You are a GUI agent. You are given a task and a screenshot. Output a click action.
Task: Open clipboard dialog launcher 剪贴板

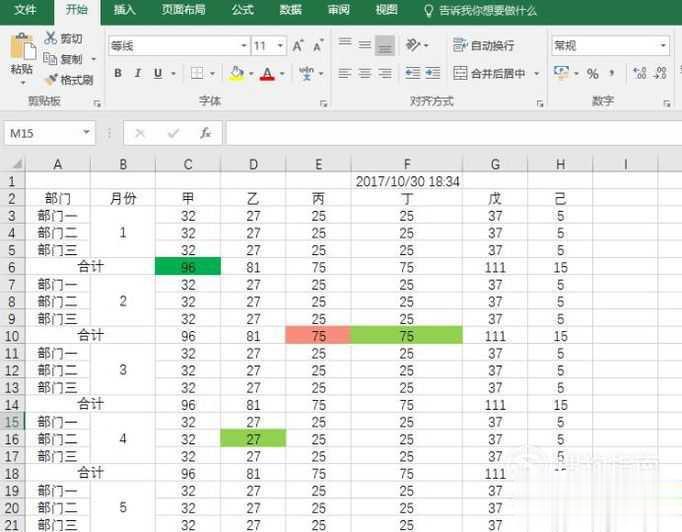point(97,104)
